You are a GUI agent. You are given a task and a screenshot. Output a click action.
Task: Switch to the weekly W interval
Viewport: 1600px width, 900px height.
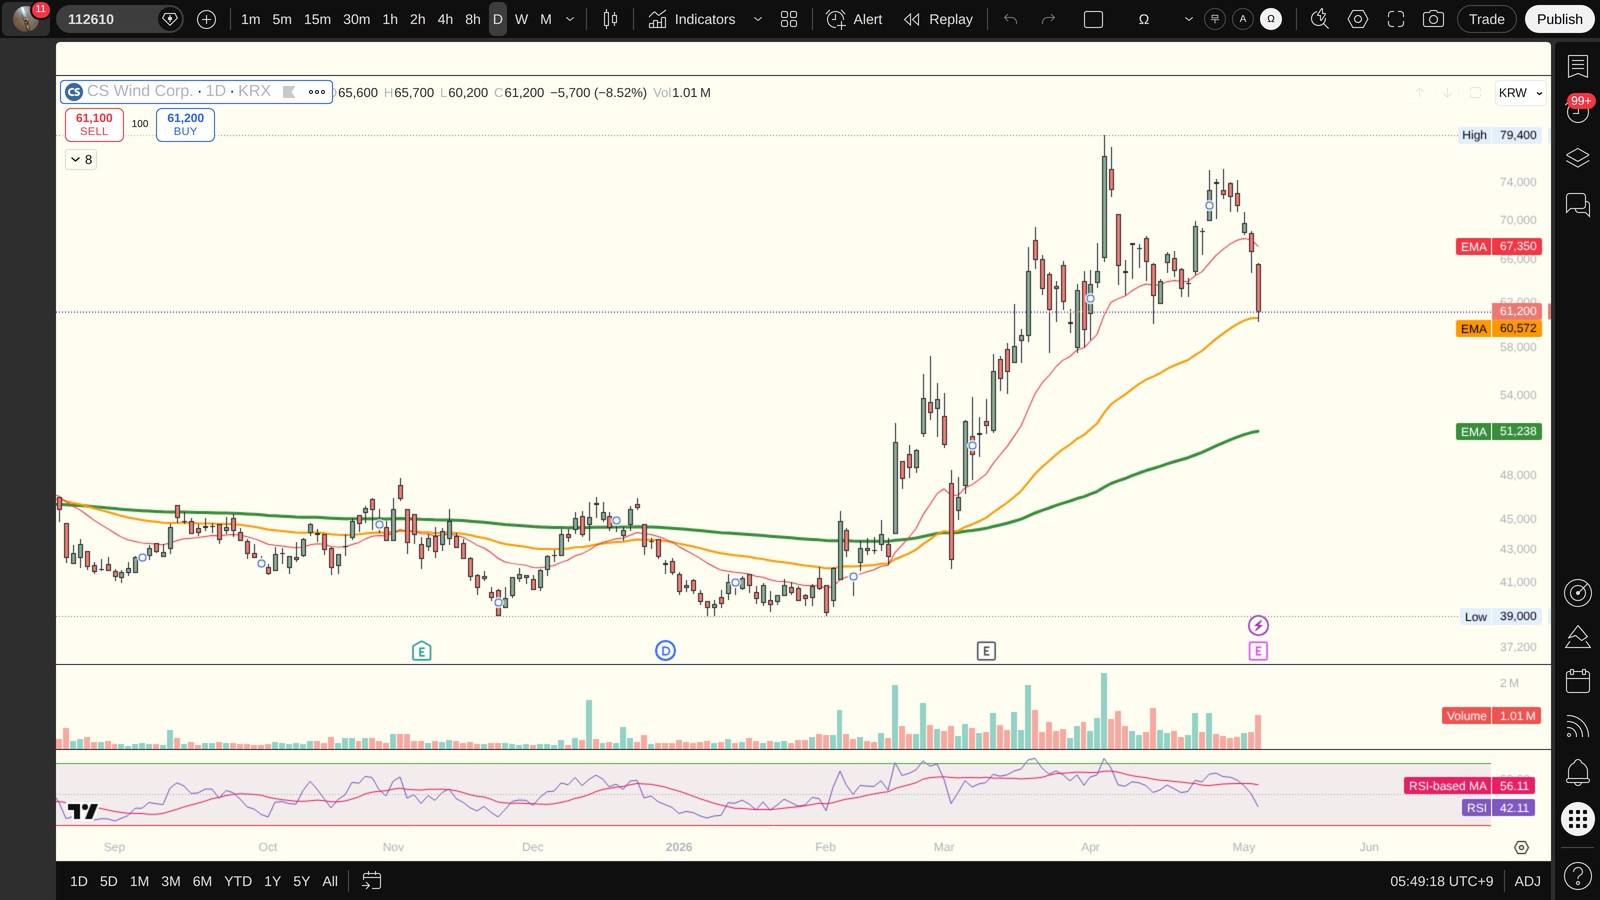(521, 19)
